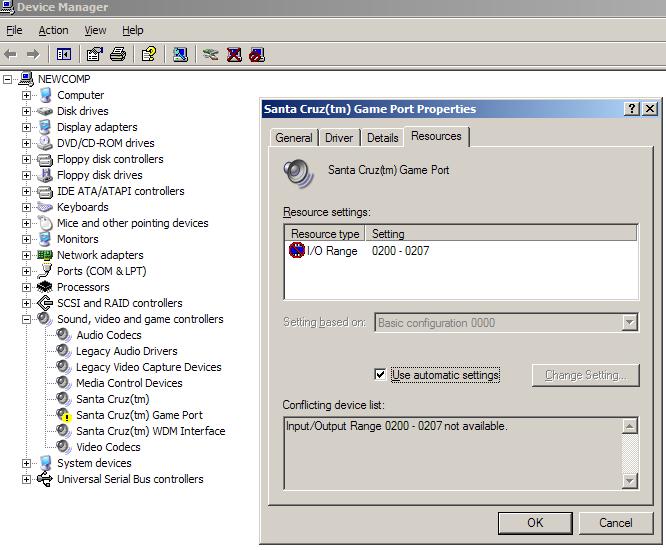This screenshot has height=550, width=666.
Task: Select the Video Codecs tree item
Action: click(108, 447)
